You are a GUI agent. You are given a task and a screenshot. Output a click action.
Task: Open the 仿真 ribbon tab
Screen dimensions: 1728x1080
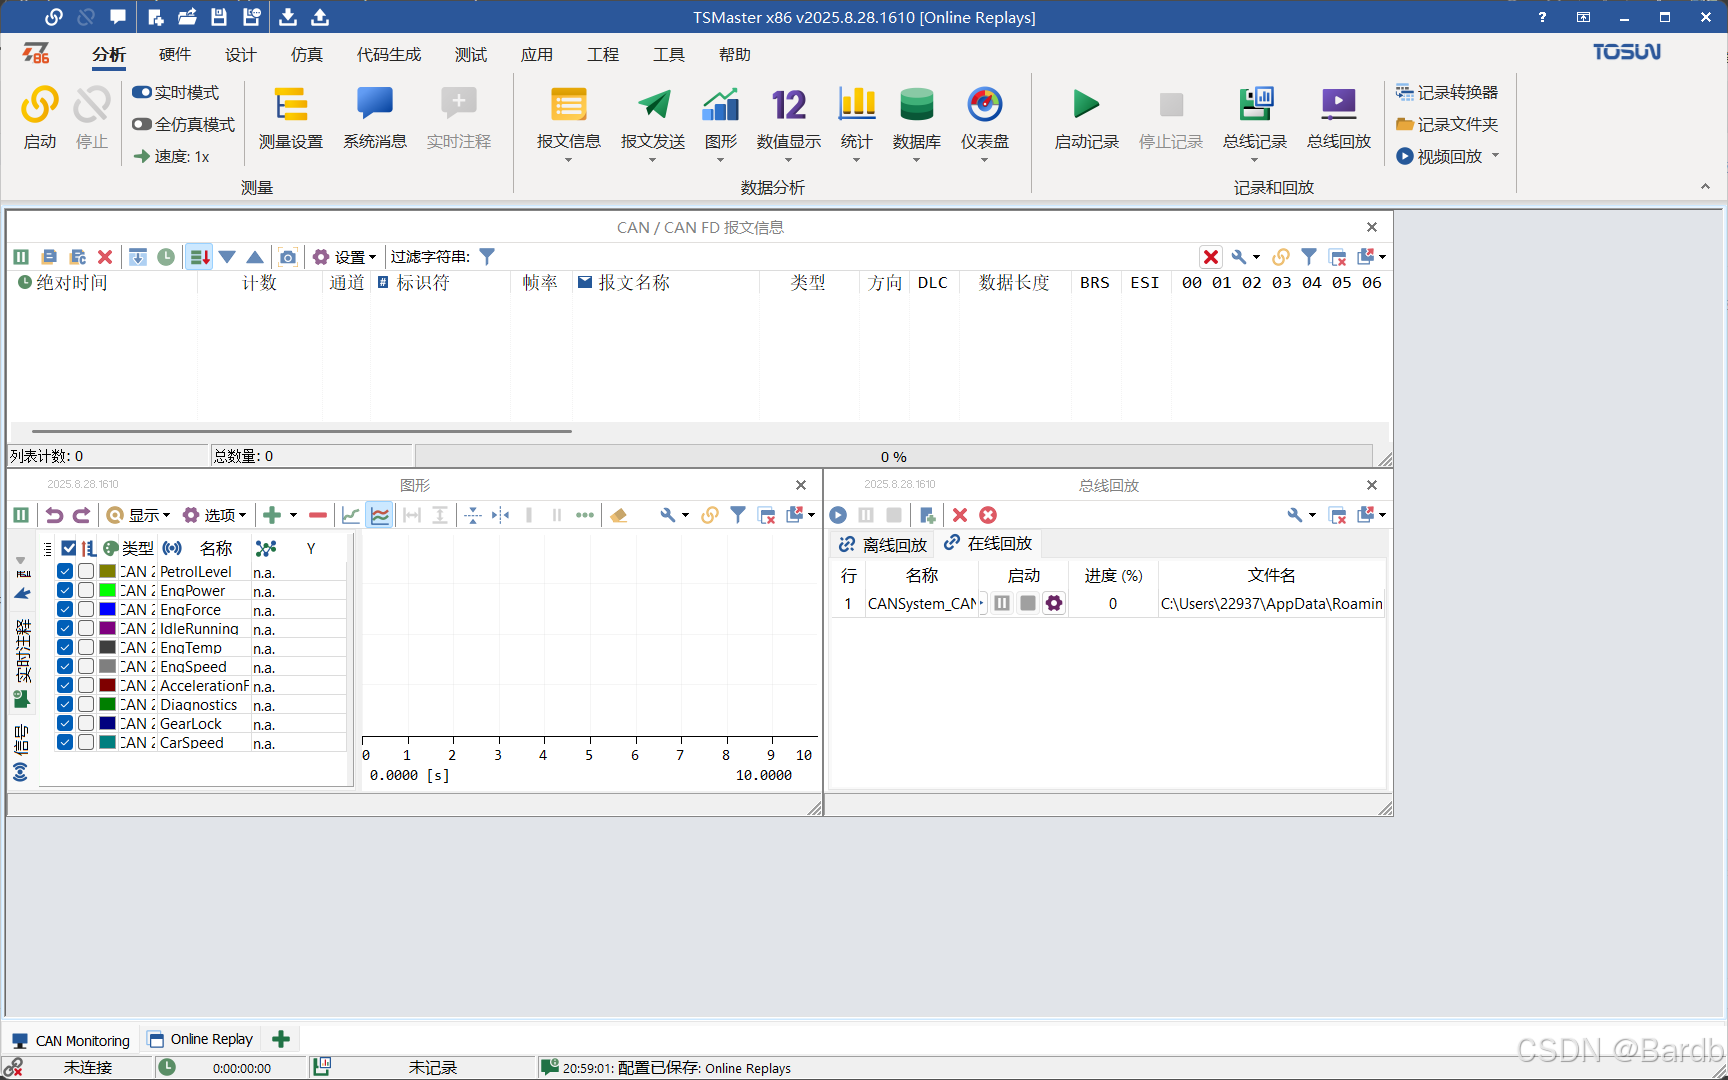307,54
